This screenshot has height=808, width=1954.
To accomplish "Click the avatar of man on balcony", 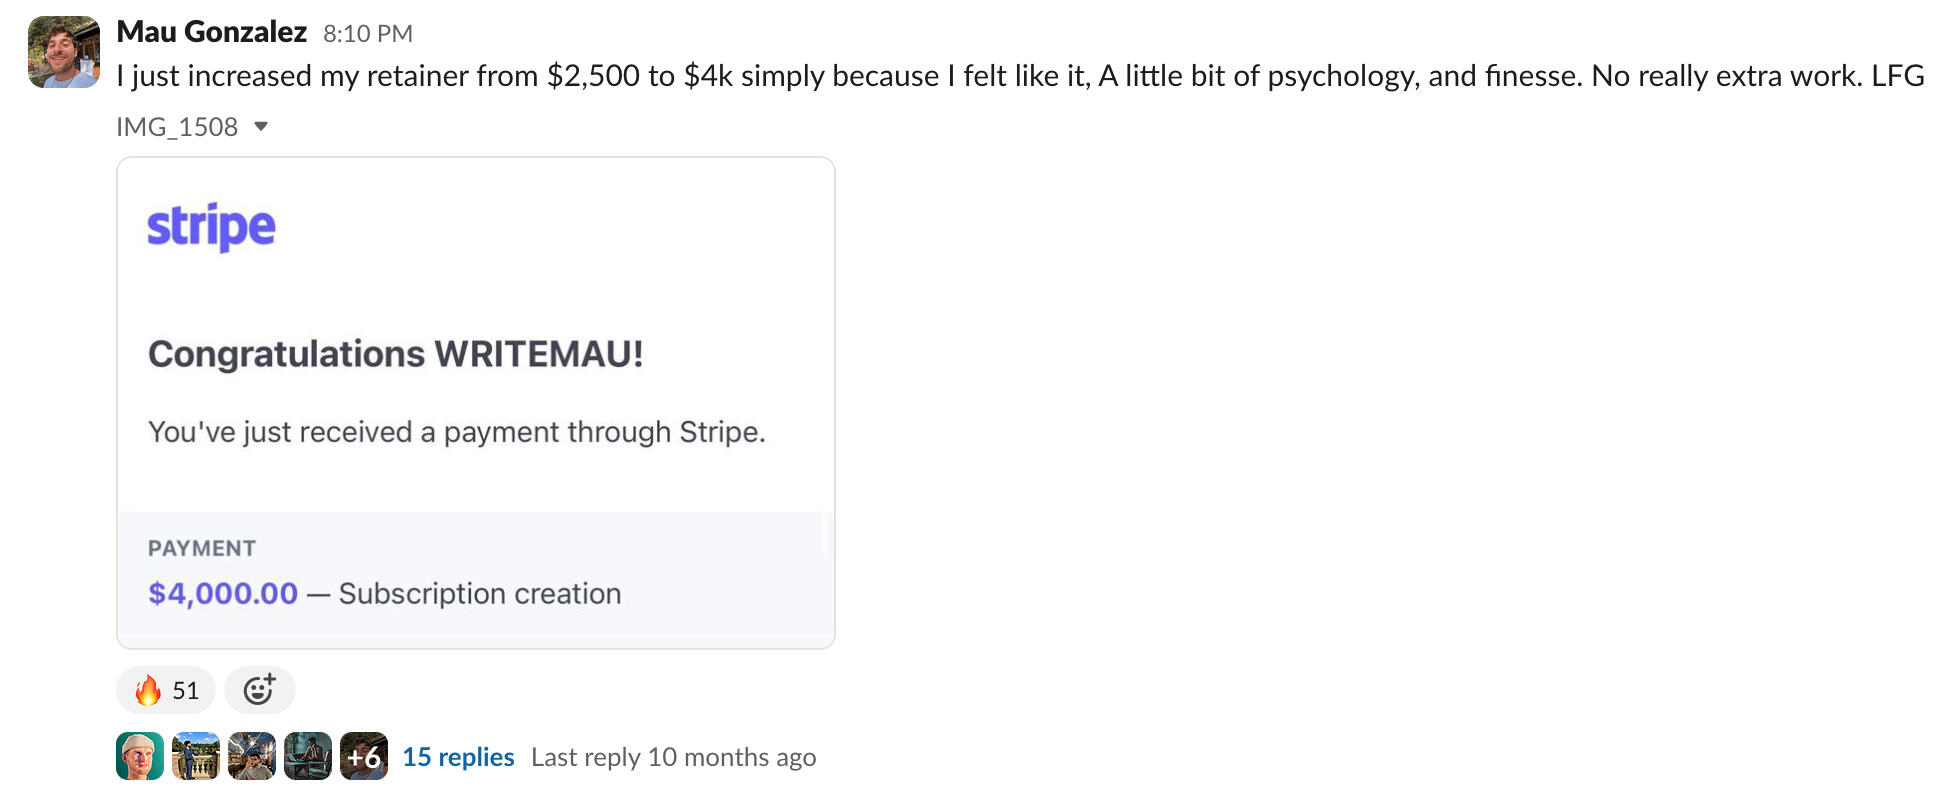I will [x=196, y=756].
